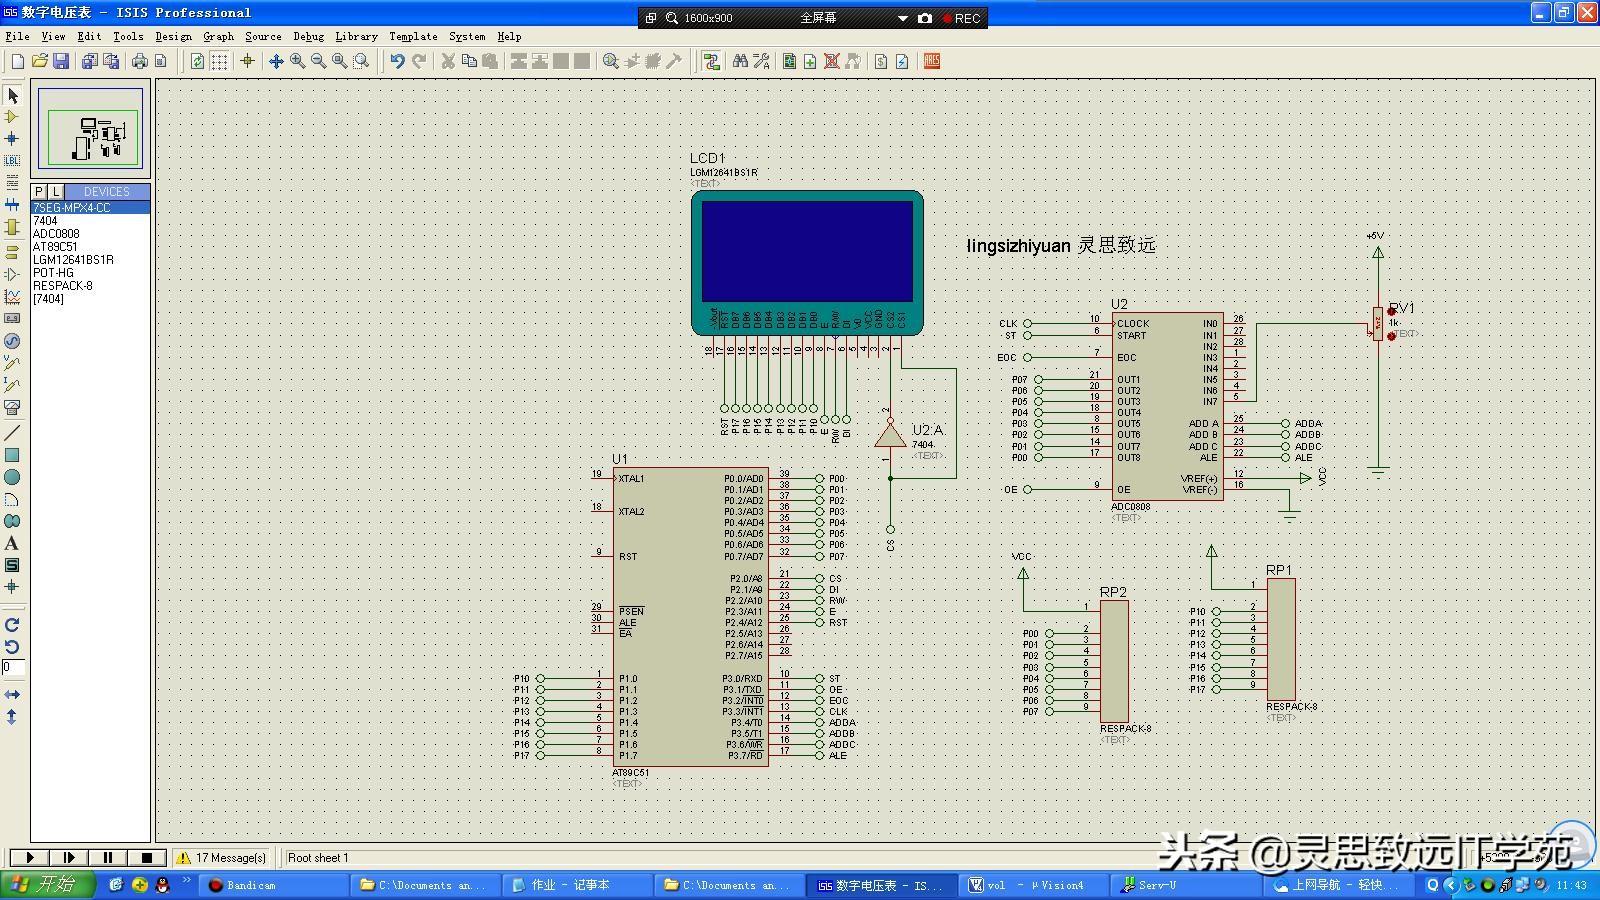This screenshot has height=900, width=1600.
Task: Open Bandicam recording mode dropdown arrow
Action: 902,18
